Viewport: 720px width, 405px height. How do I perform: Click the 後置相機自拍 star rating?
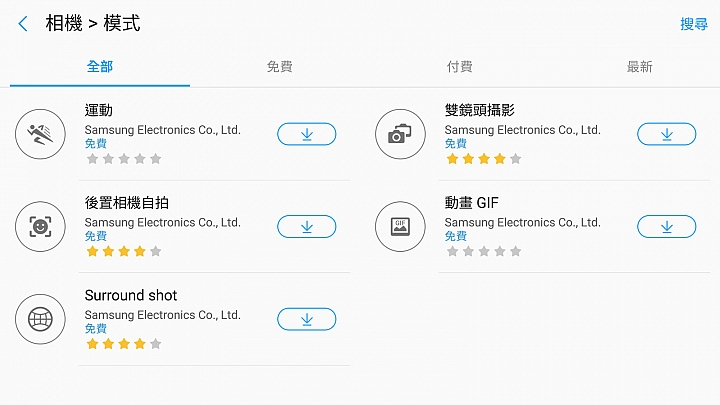tap(124, 251)
